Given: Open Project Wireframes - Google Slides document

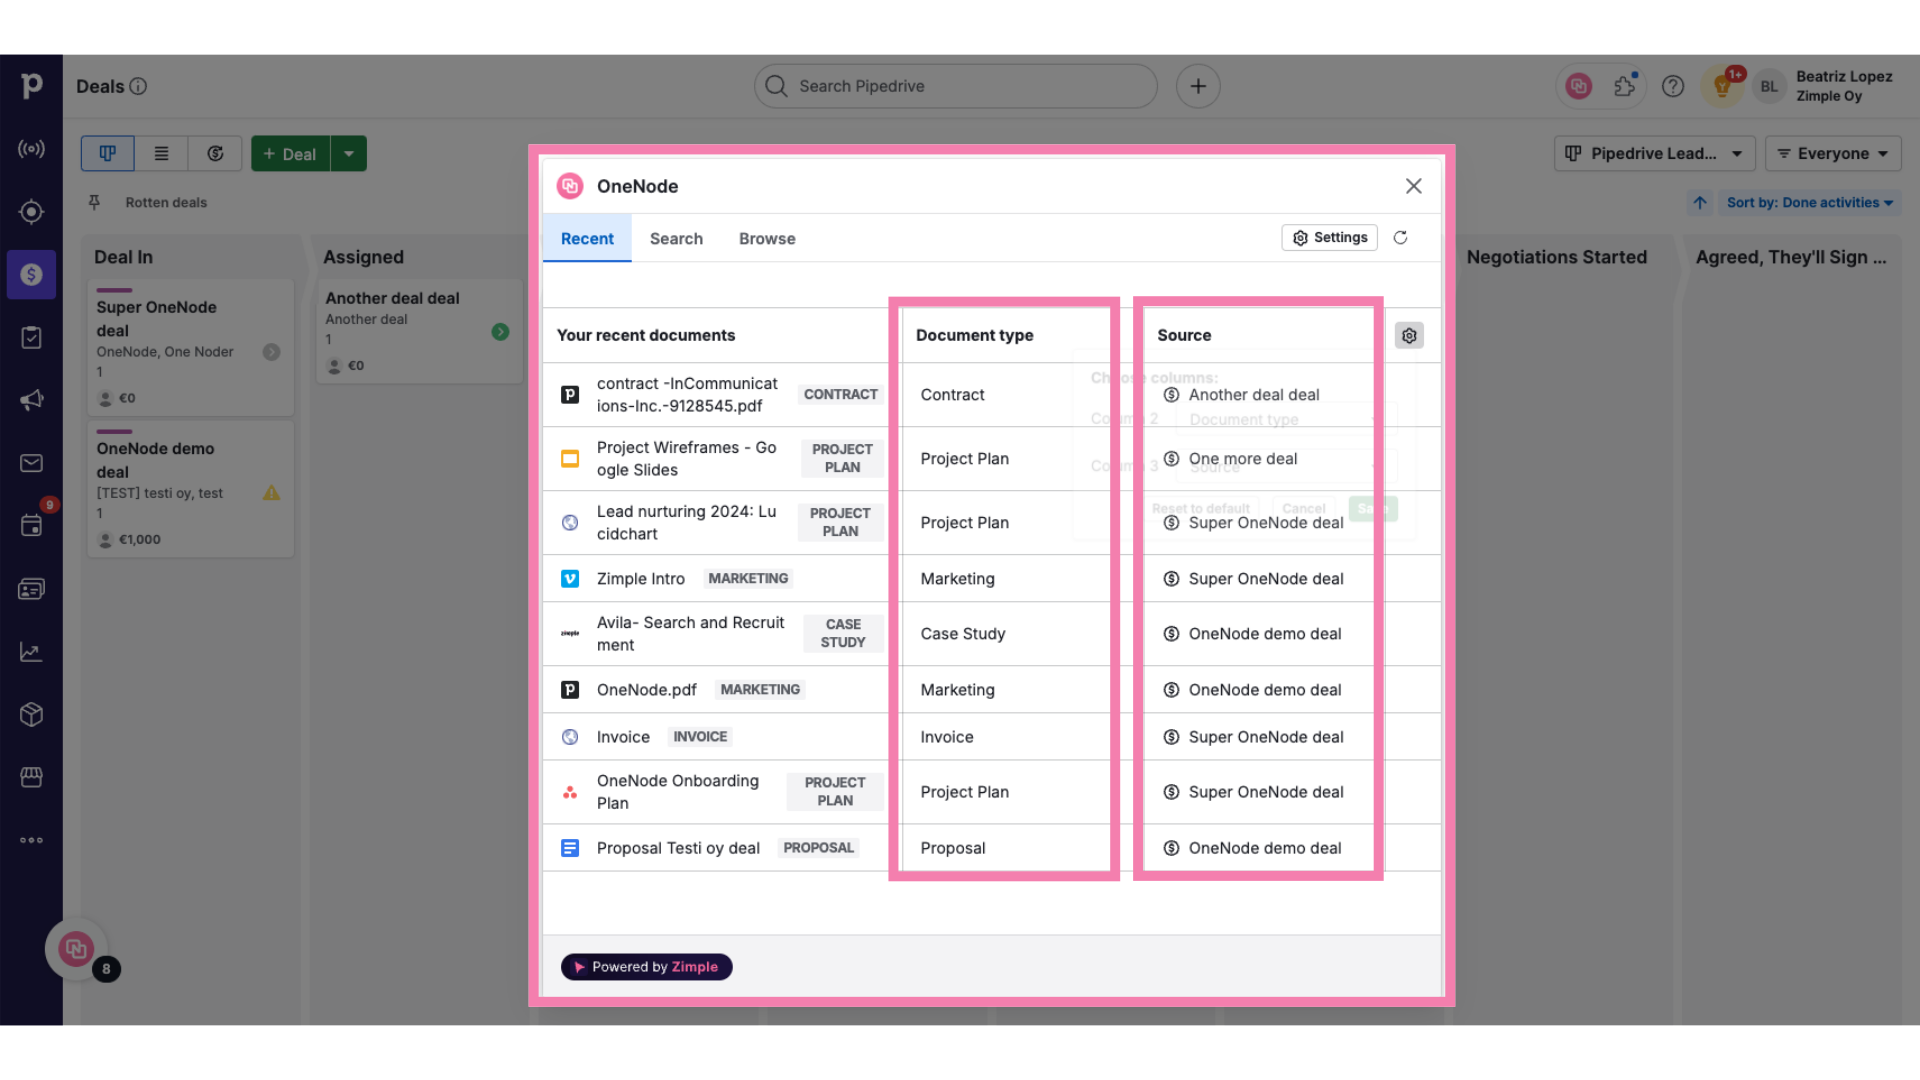Looking at the screenshot, I should pos(686,458).
